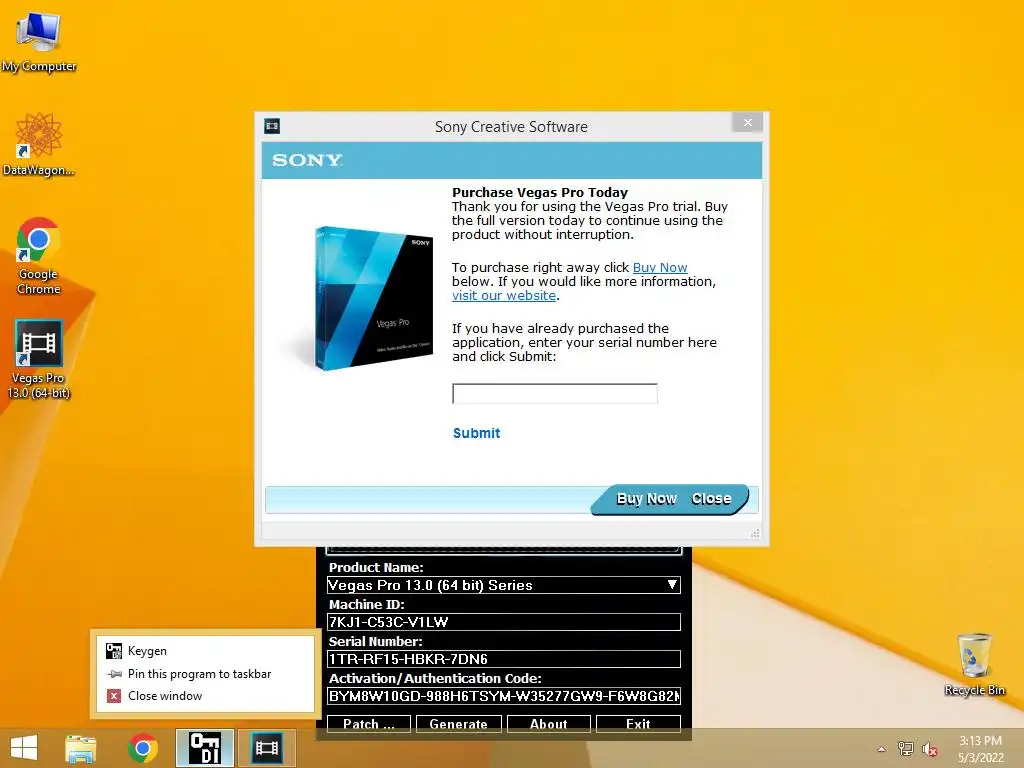Click the SONY logo banner
The height and width of the screenshot is (768, 1024).
(511, 160)
